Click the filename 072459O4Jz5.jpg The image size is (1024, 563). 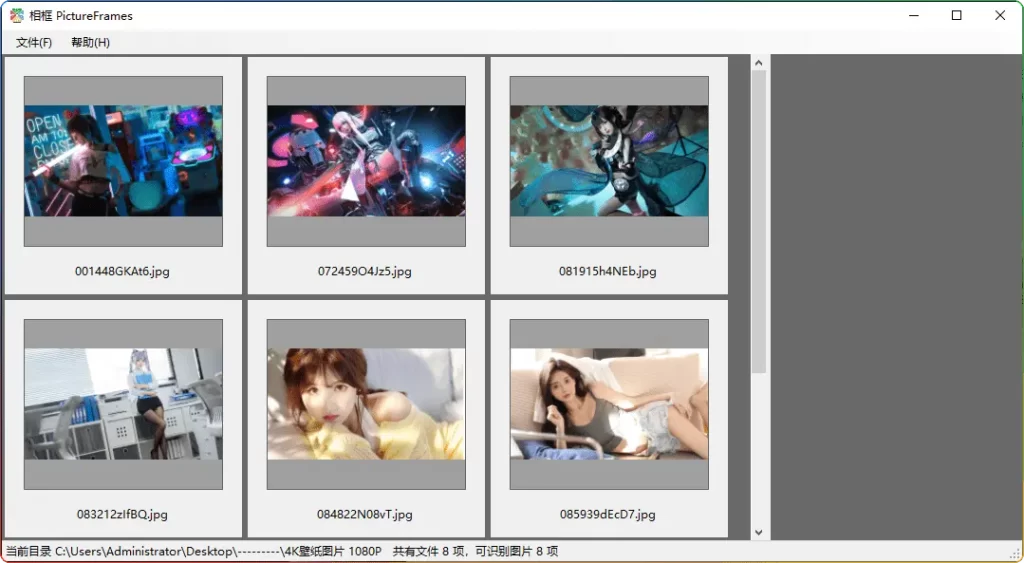pos(366,272)
